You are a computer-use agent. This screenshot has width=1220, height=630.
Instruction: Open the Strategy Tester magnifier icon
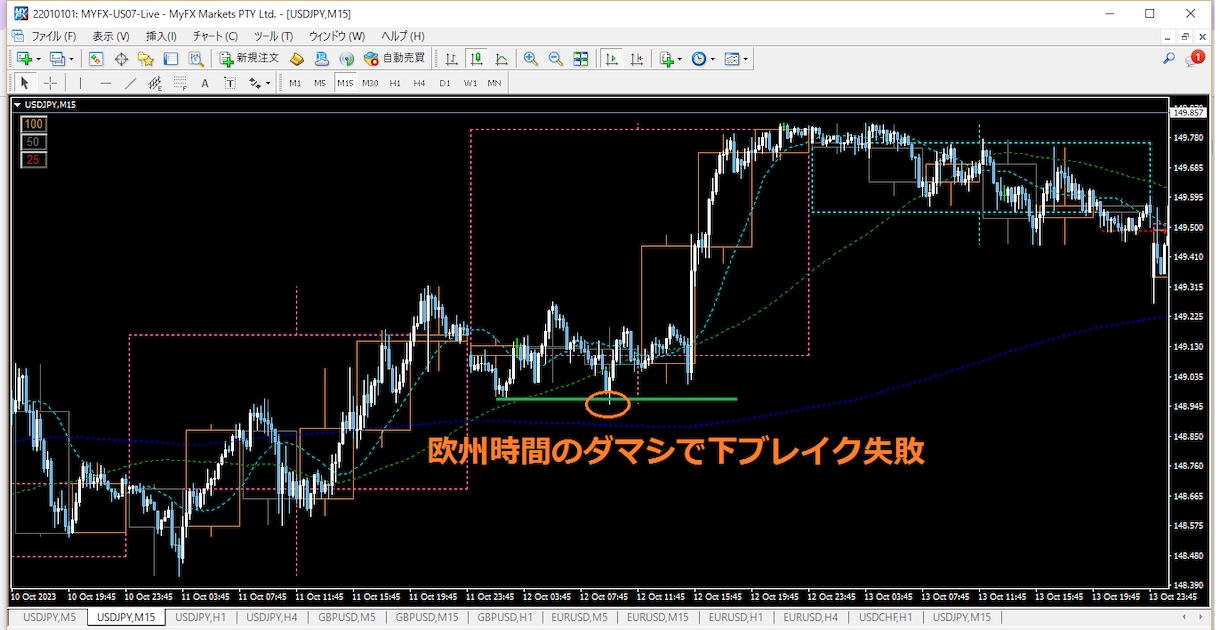click(x=196, y=59)
